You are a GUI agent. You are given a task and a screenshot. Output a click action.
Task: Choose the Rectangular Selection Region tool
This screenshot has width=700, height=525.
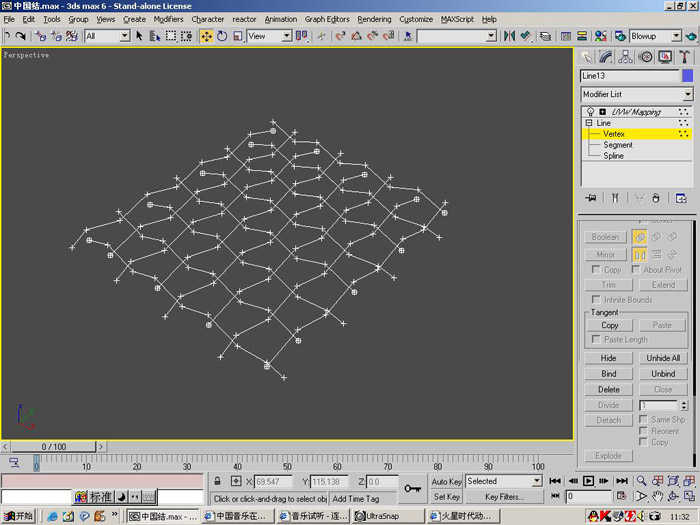pyautogui.click(x=171, y=36)
